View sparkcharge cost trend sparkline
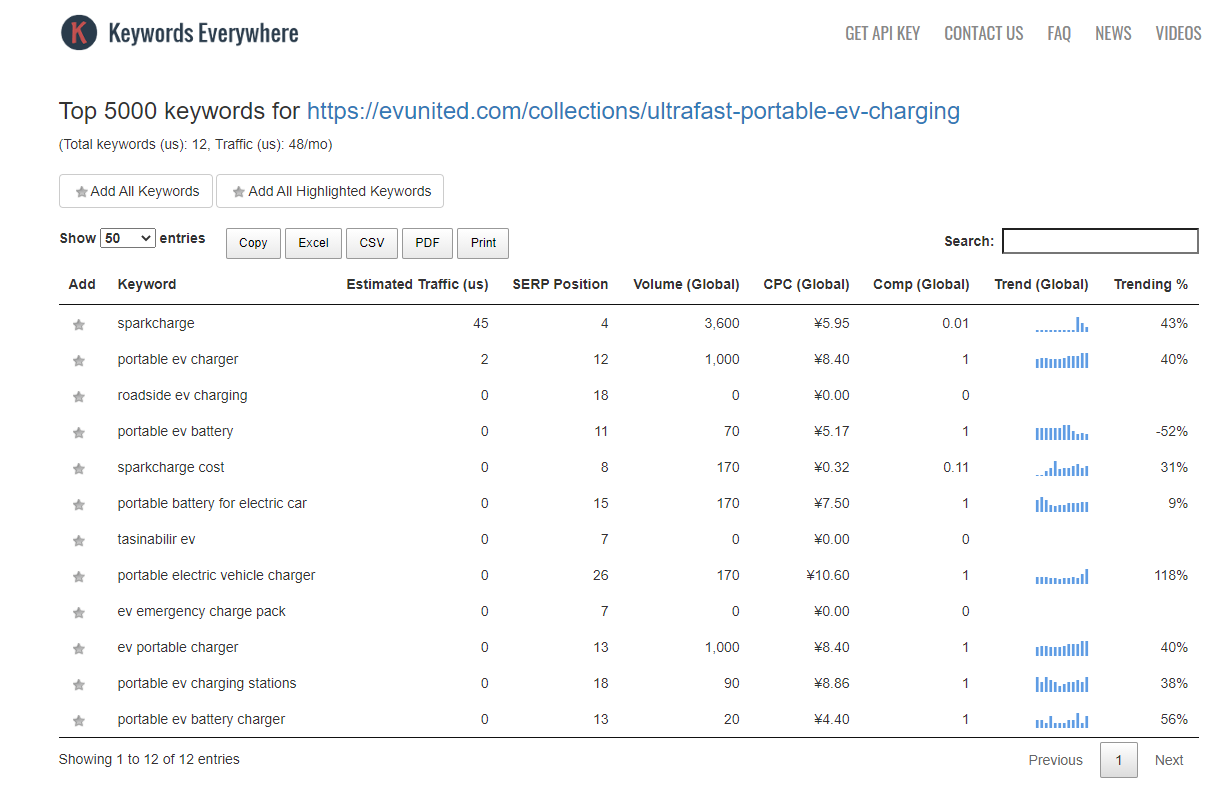 pyautogui.click(x=1062, y=468)
